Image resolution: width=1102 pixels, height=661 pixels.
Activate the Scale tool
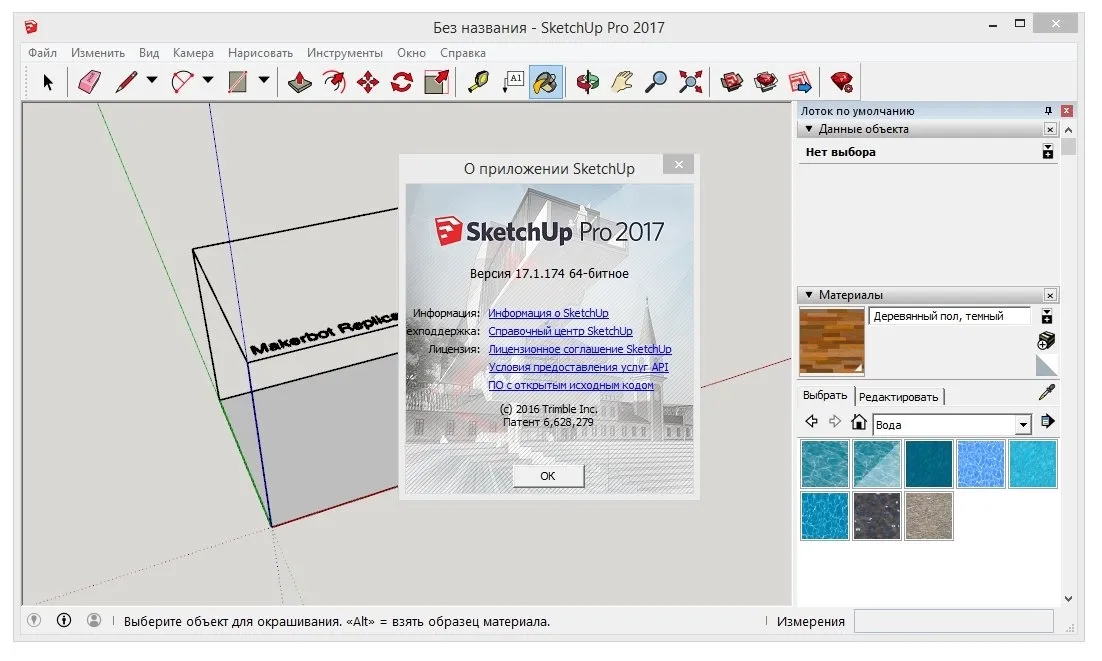point(436,82)
